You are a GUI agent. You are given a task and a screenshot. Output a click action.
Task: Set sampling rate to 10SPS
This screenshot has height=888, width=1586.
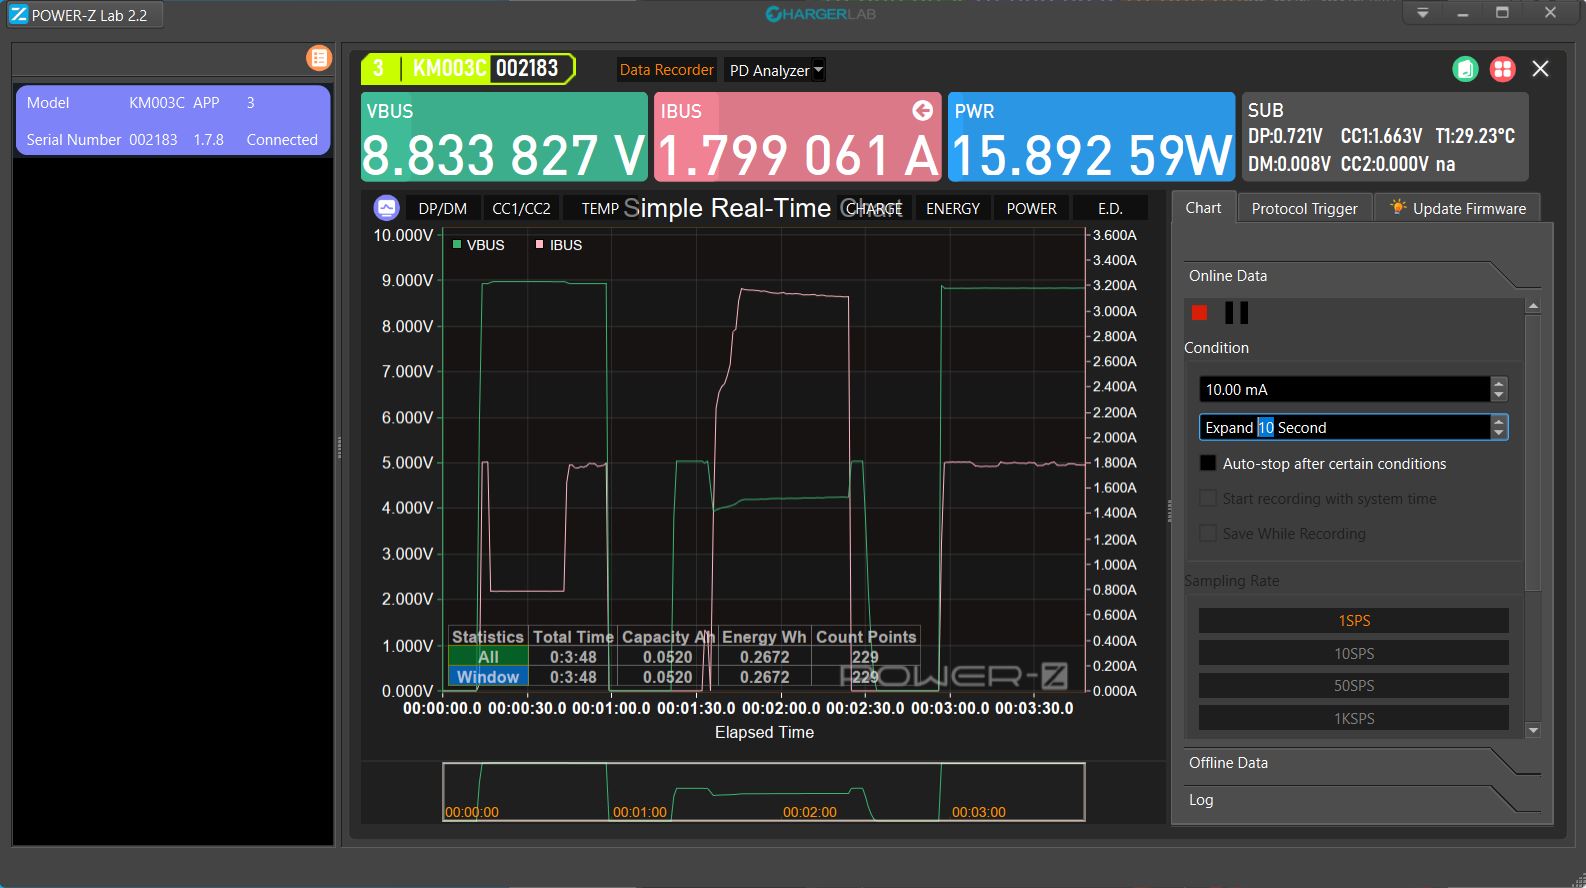tap(1353, 653)
